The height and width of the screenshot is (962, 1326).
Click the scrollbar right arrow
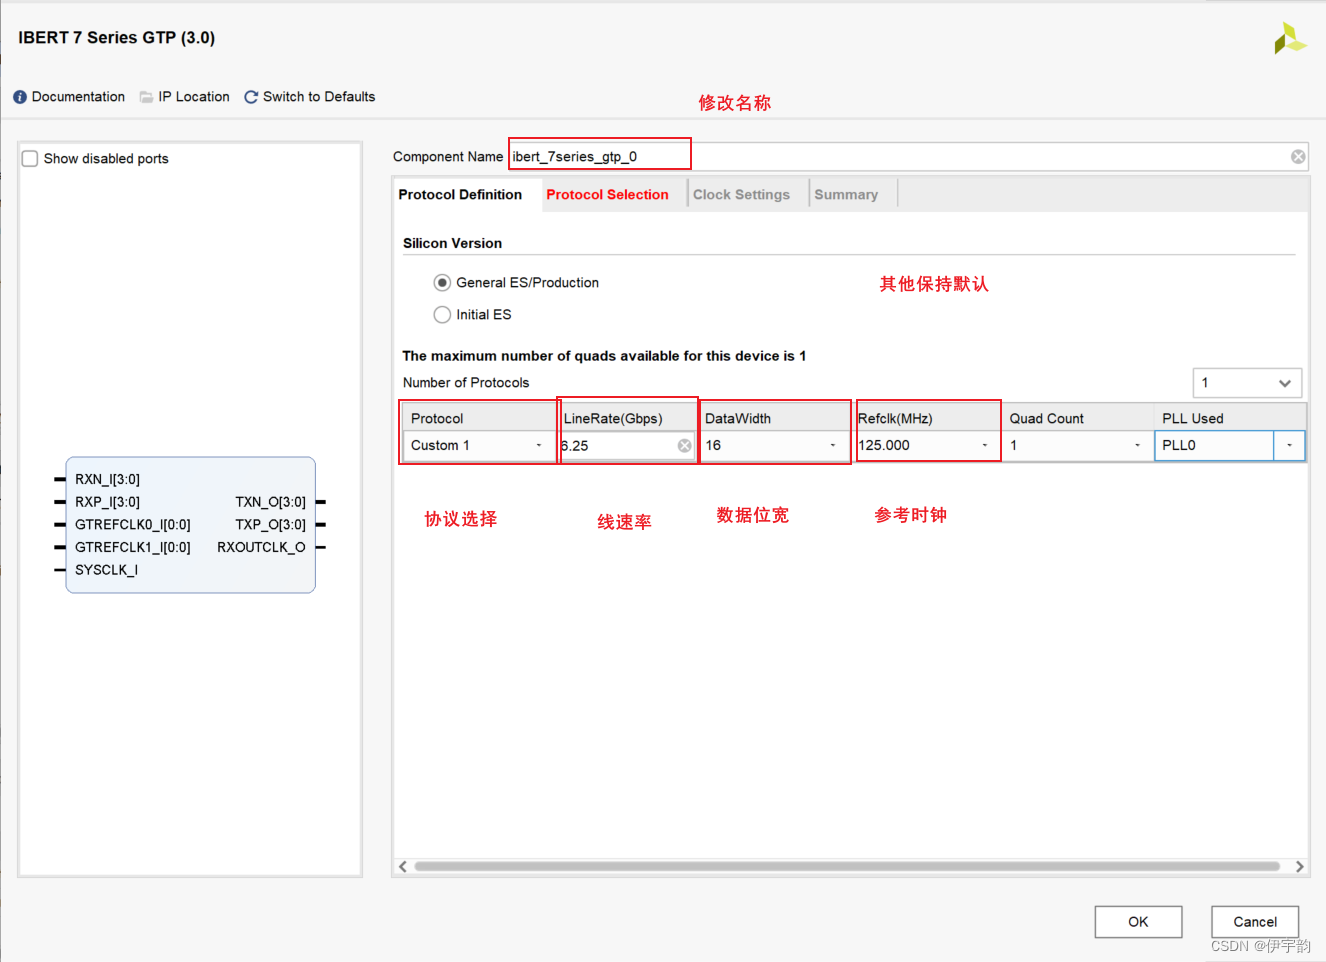pyautogui.click(x=1299, y=867)
